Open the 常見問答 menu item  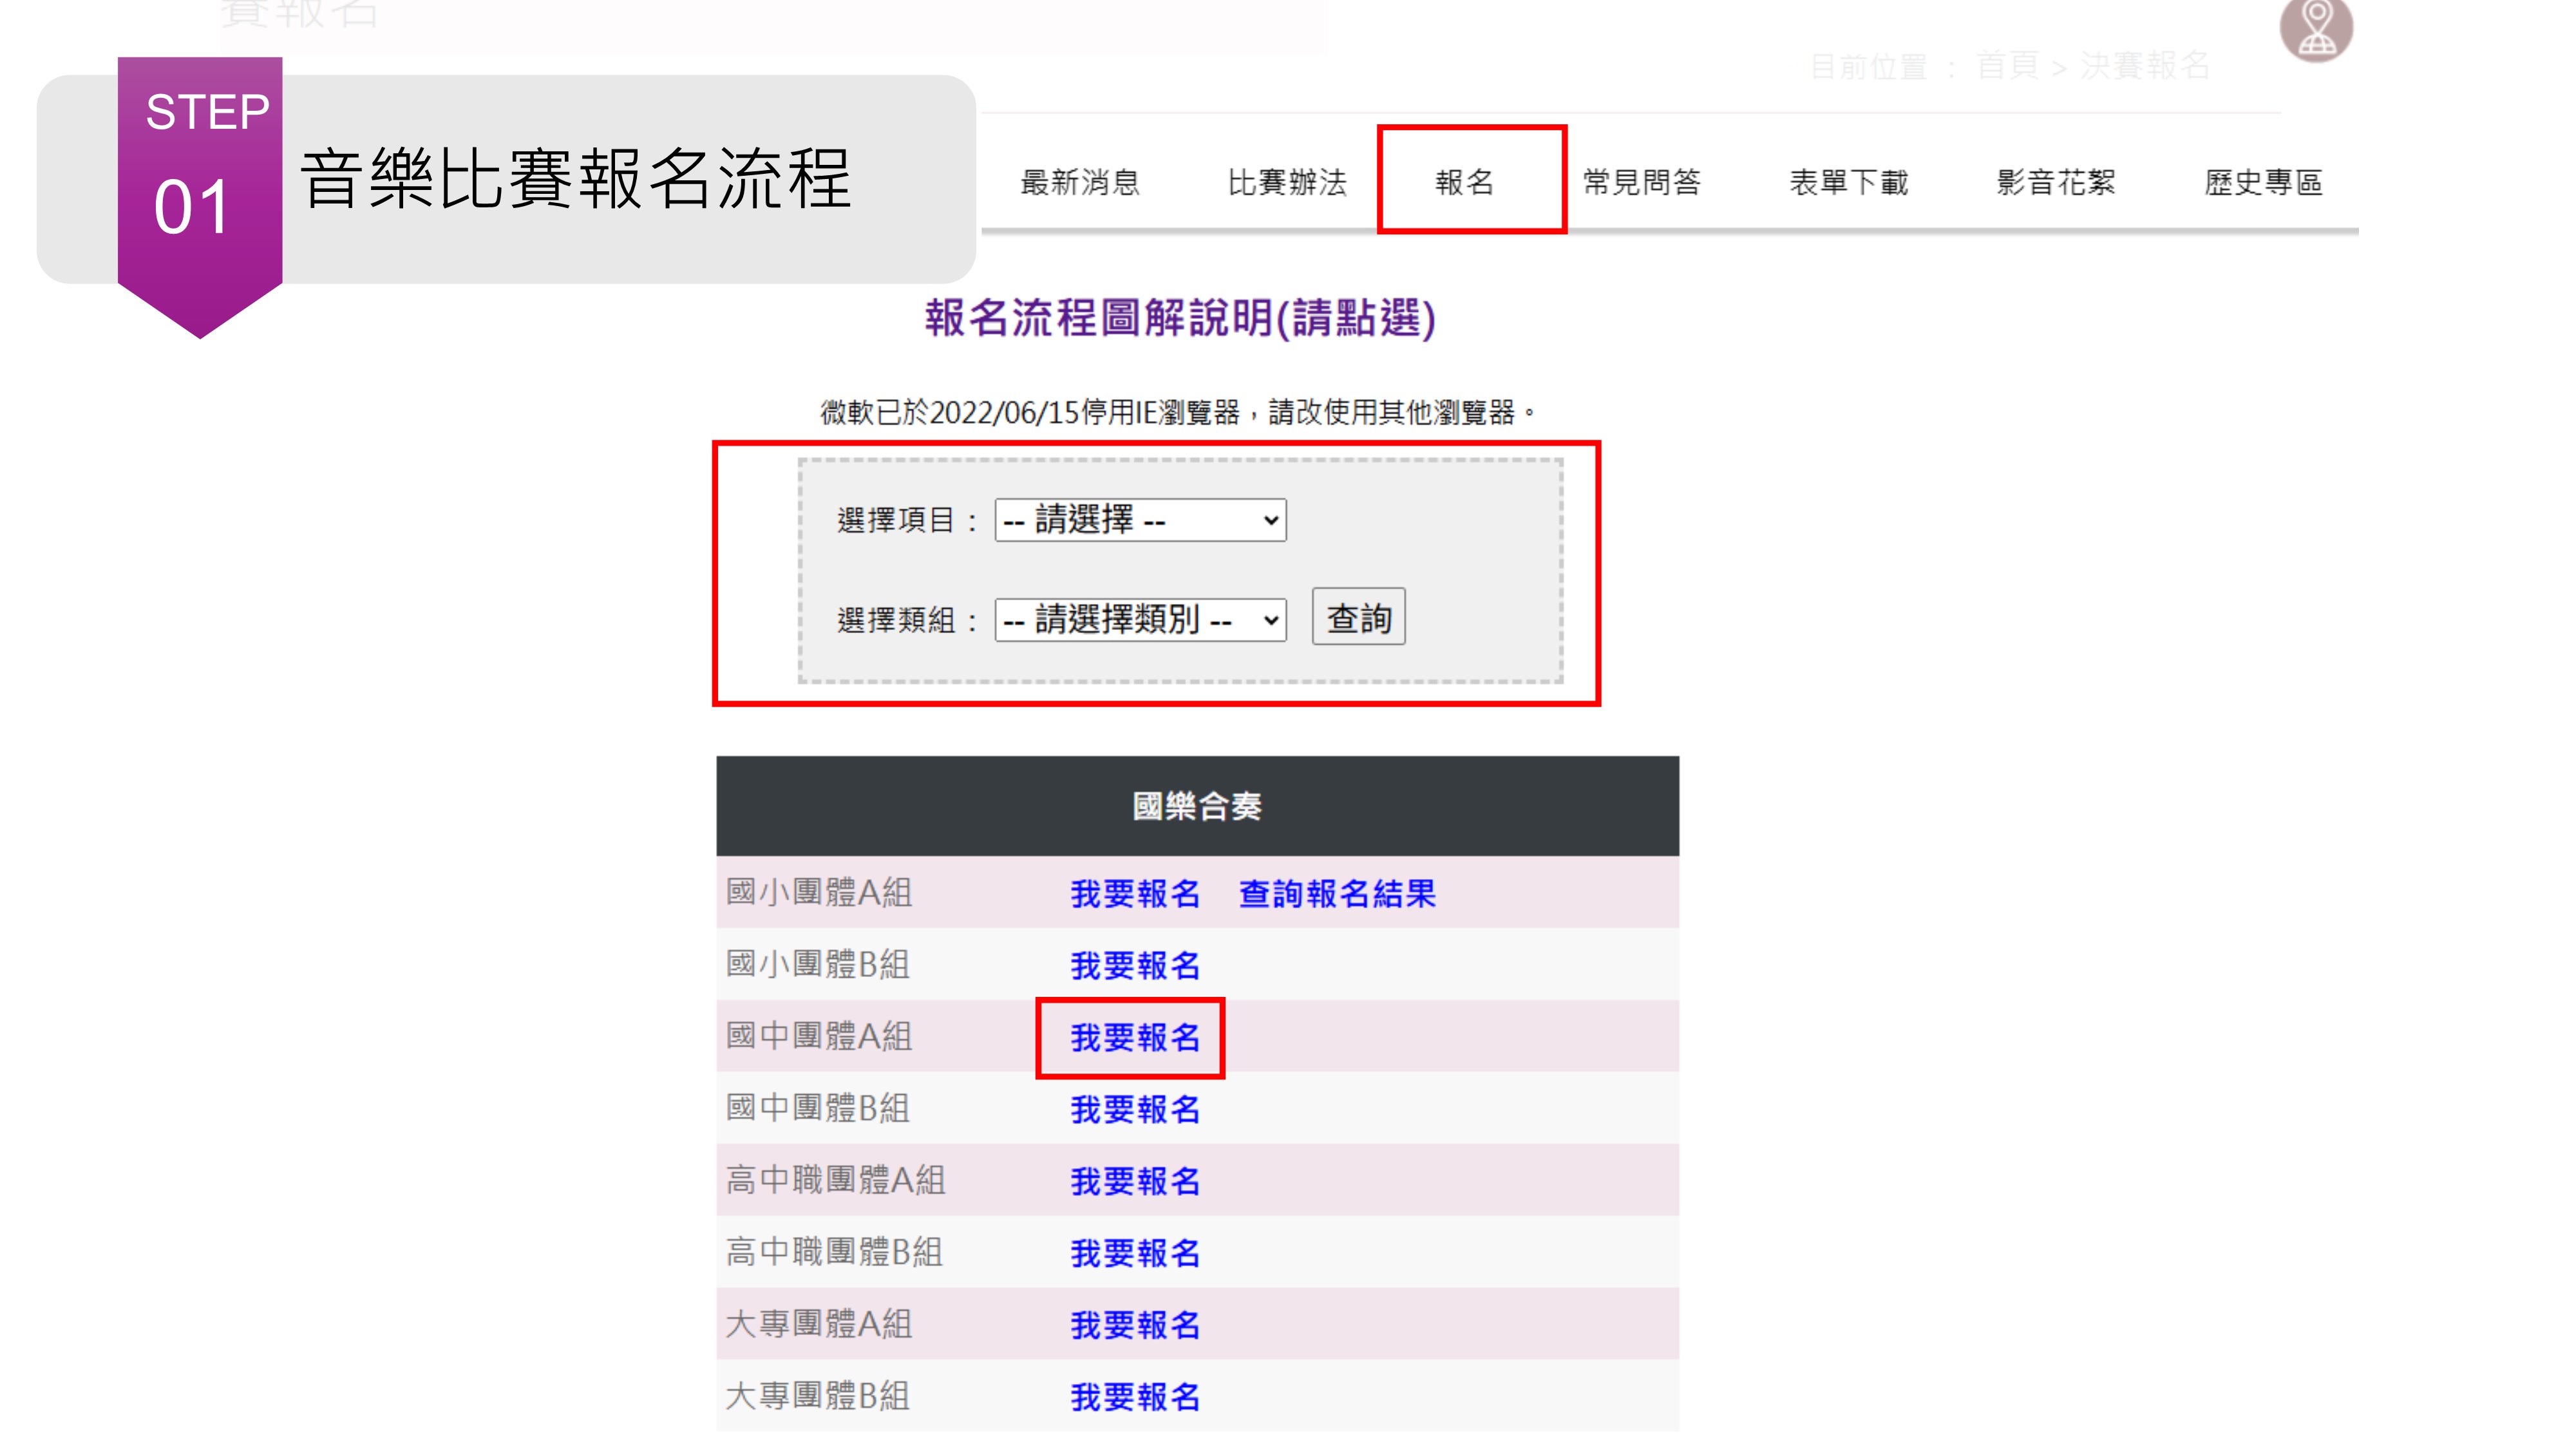1642,182
